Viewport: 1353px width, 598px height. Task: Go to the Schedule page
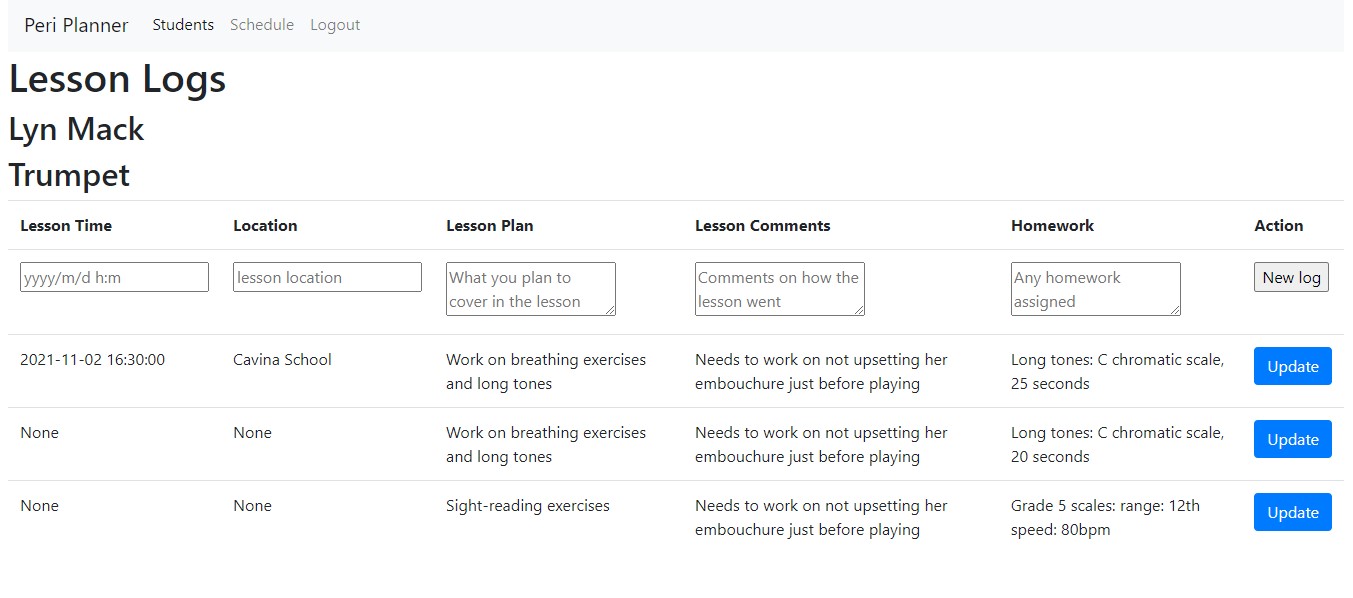pyautogui.click(x=262, y=25)
